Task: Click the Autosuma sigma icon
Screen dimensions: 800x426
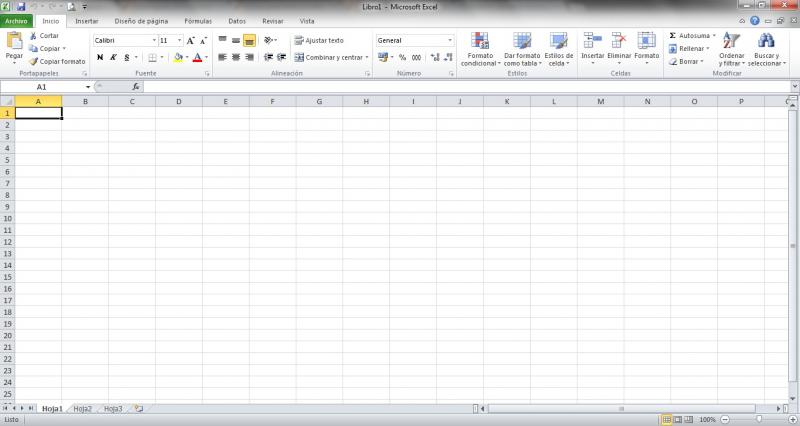Action: [673, 36]
